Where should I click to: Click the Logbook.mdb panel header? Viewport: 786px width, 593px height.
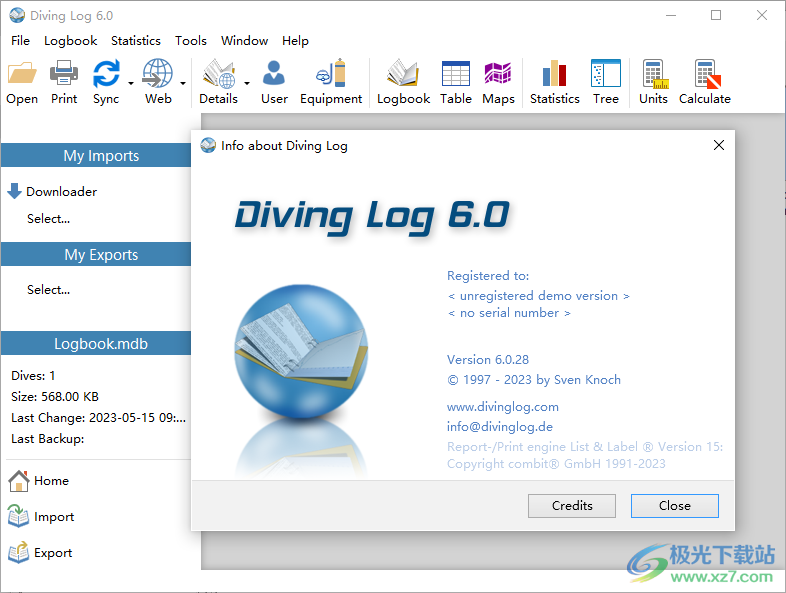[96, 343]
